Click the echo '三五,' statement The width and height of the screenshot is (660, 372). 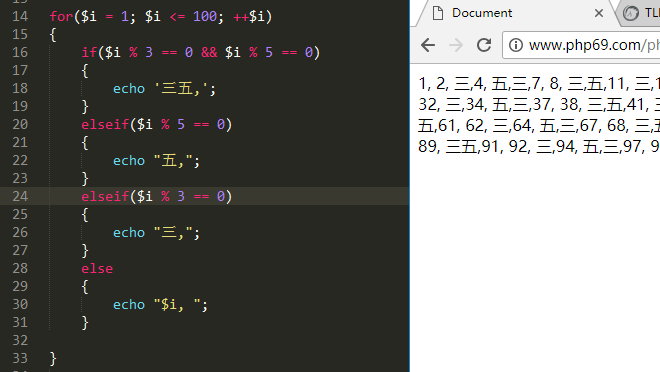tap(164, 88)
